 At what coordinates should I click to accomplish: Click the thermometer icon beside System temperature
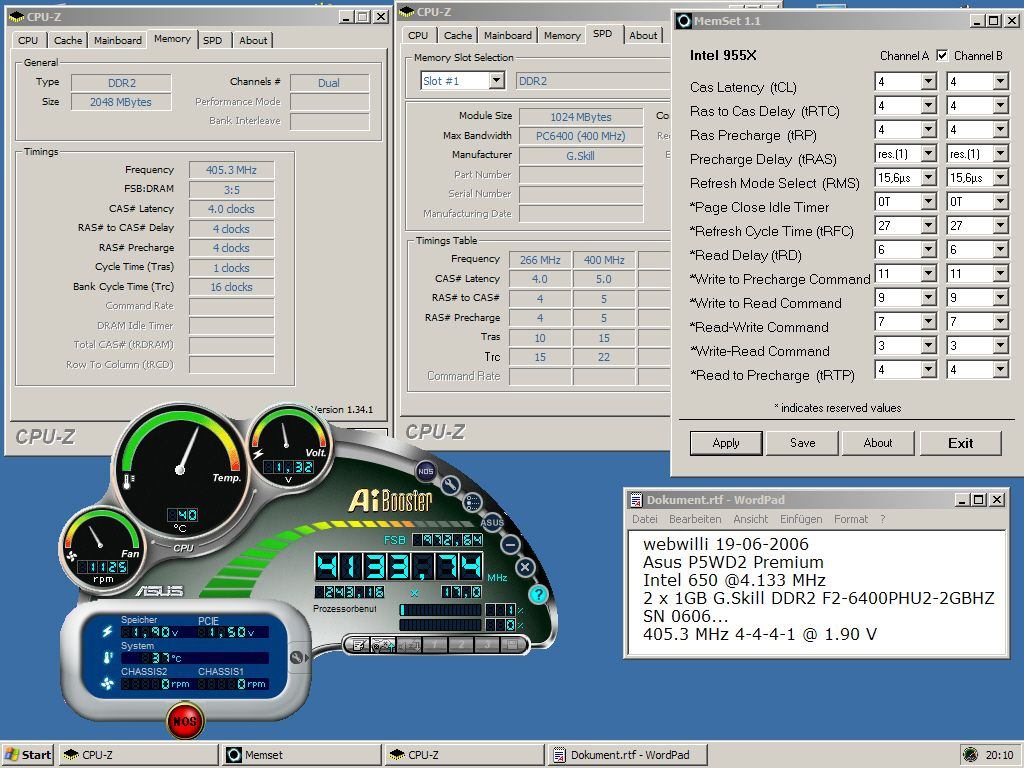107,657
